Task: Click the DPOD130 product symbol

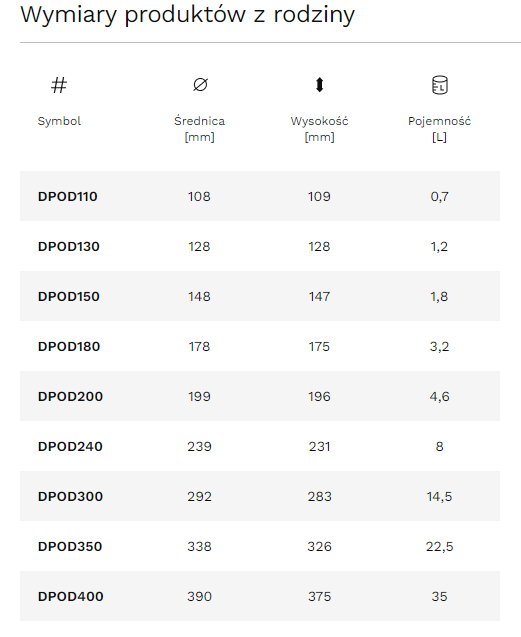Action: (x=69, y=247)
